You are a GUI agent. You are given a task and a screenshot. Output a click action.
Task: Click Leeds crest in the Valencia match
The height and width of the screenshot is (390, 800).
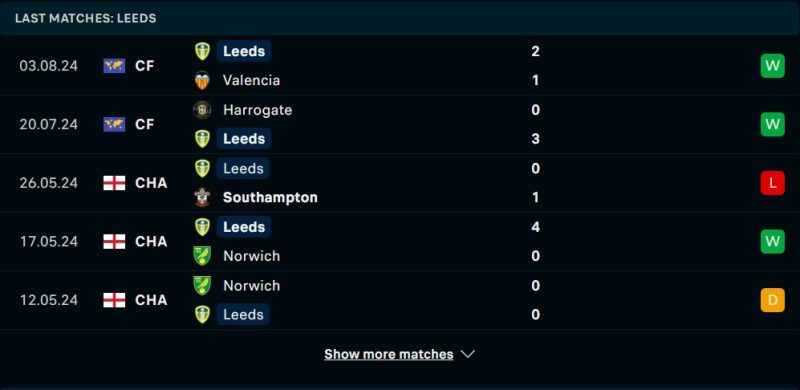203,51
